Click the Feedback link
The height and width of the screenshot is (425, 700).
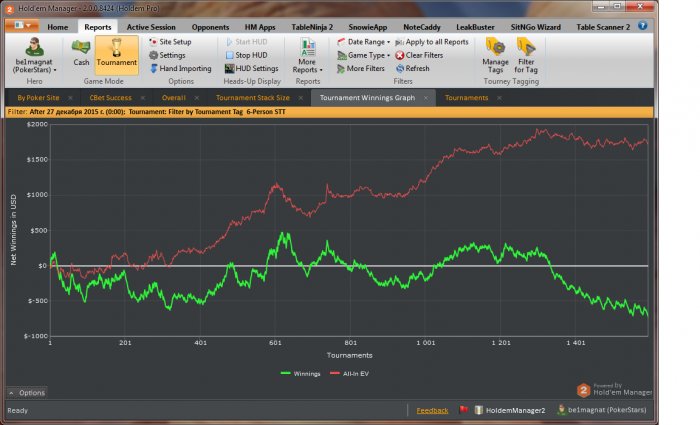pyautogui.click(x=432, y=411)
